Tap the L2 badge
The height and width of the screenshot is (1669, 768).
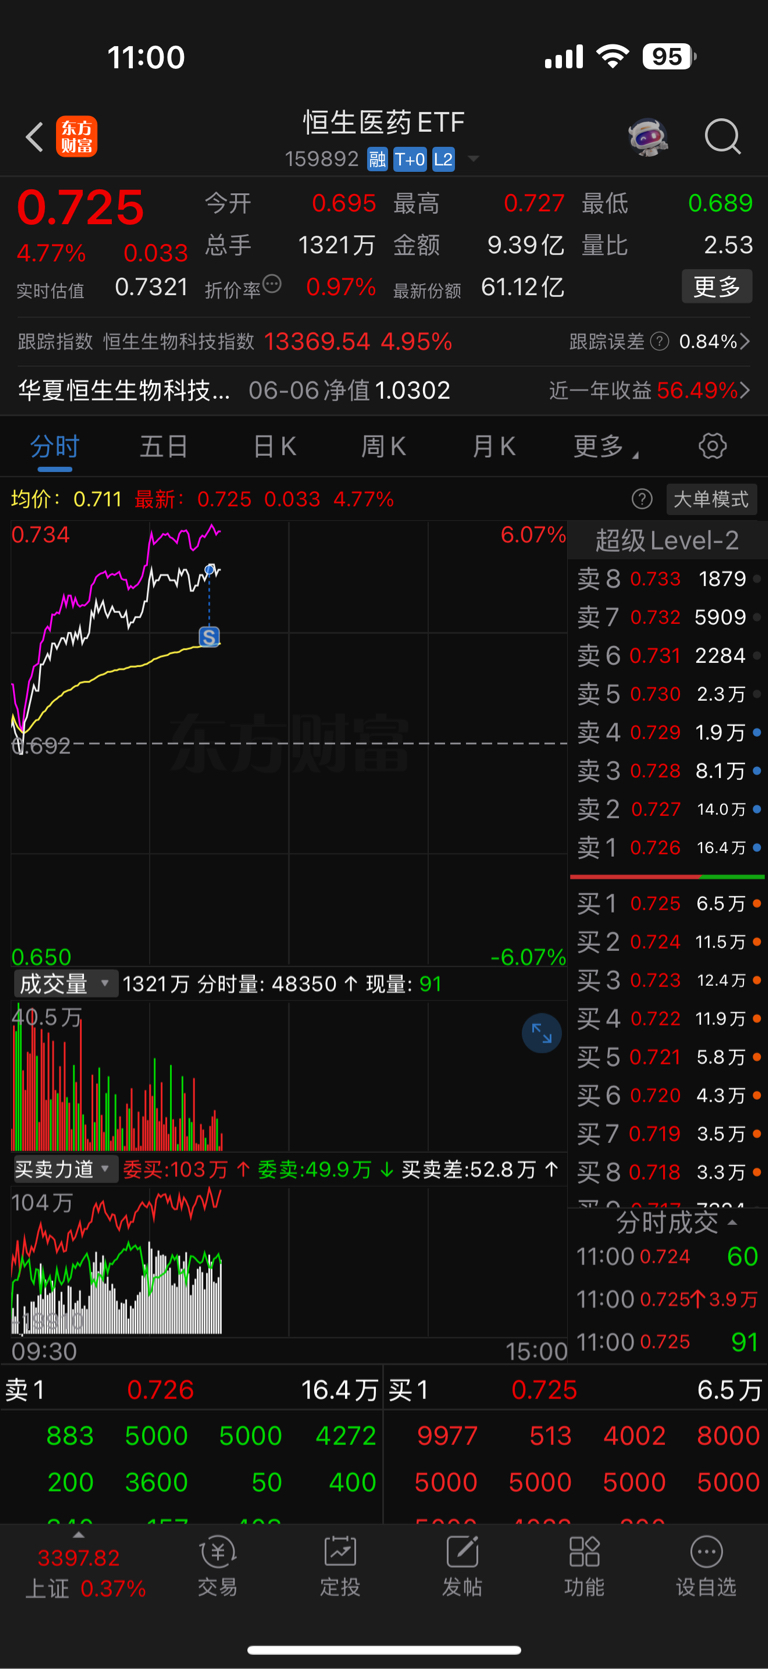444,159
